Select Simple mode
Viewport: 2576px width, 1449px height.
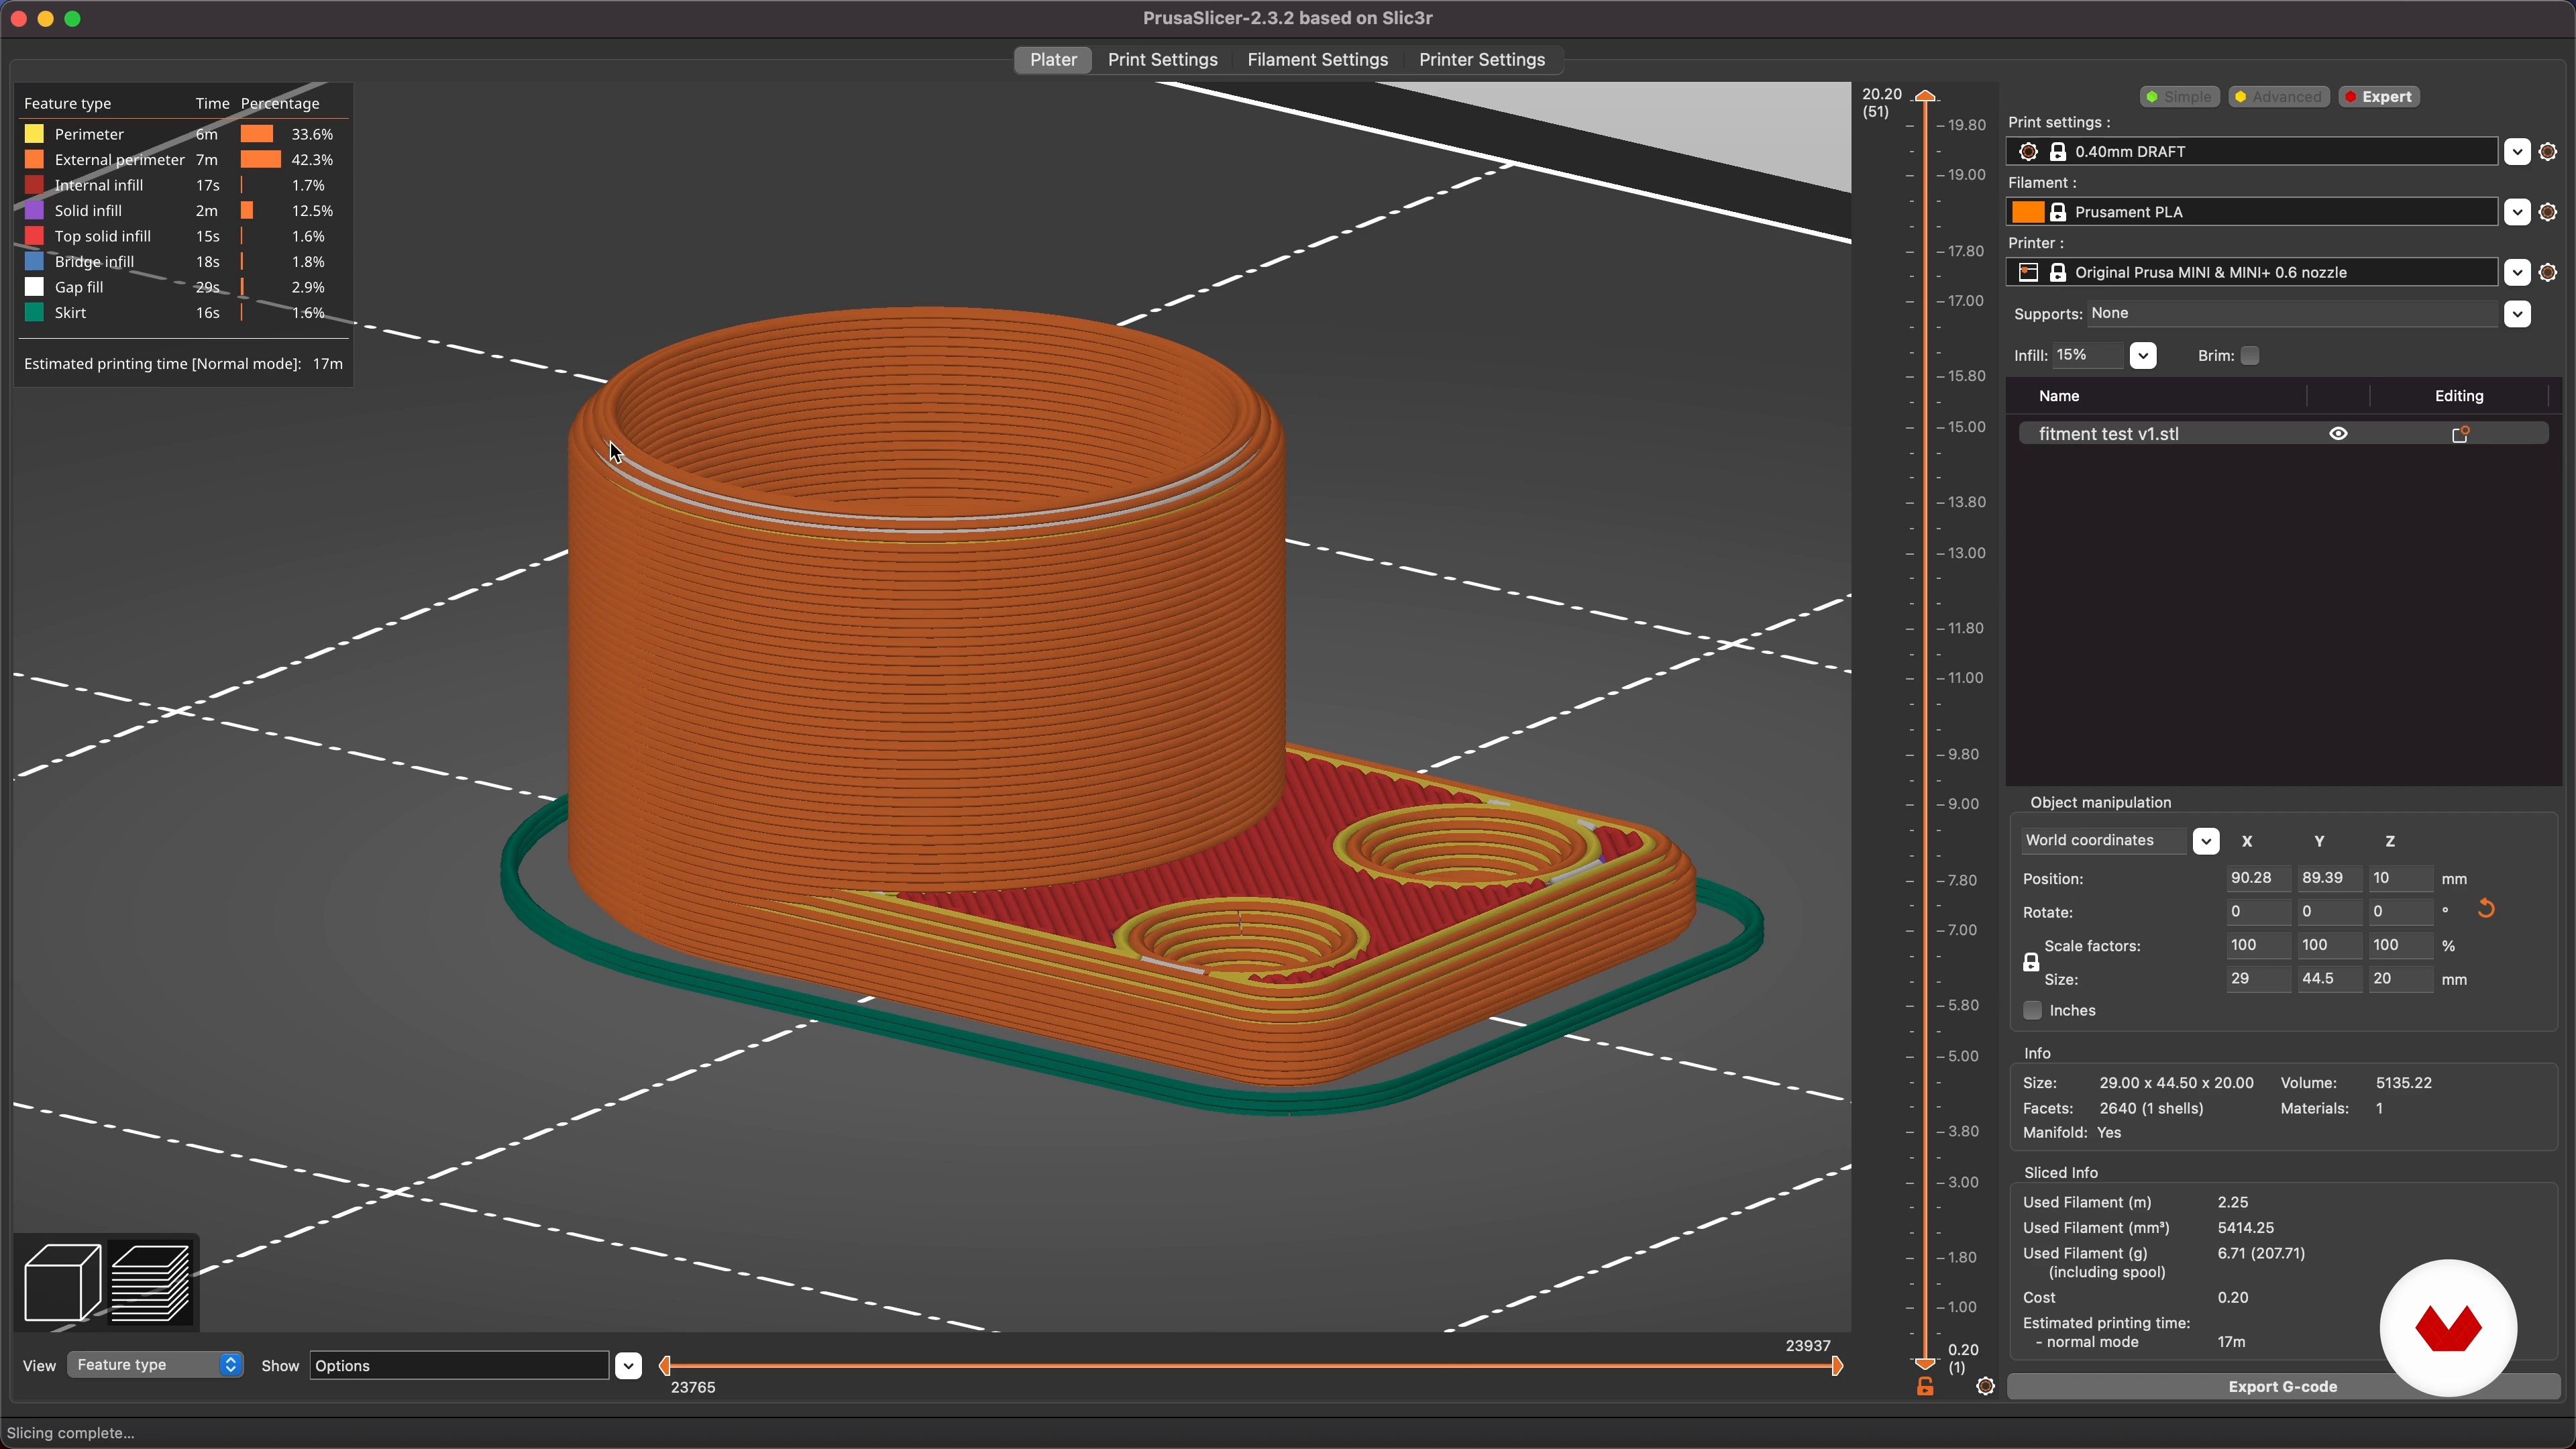tap(2179, 97)
